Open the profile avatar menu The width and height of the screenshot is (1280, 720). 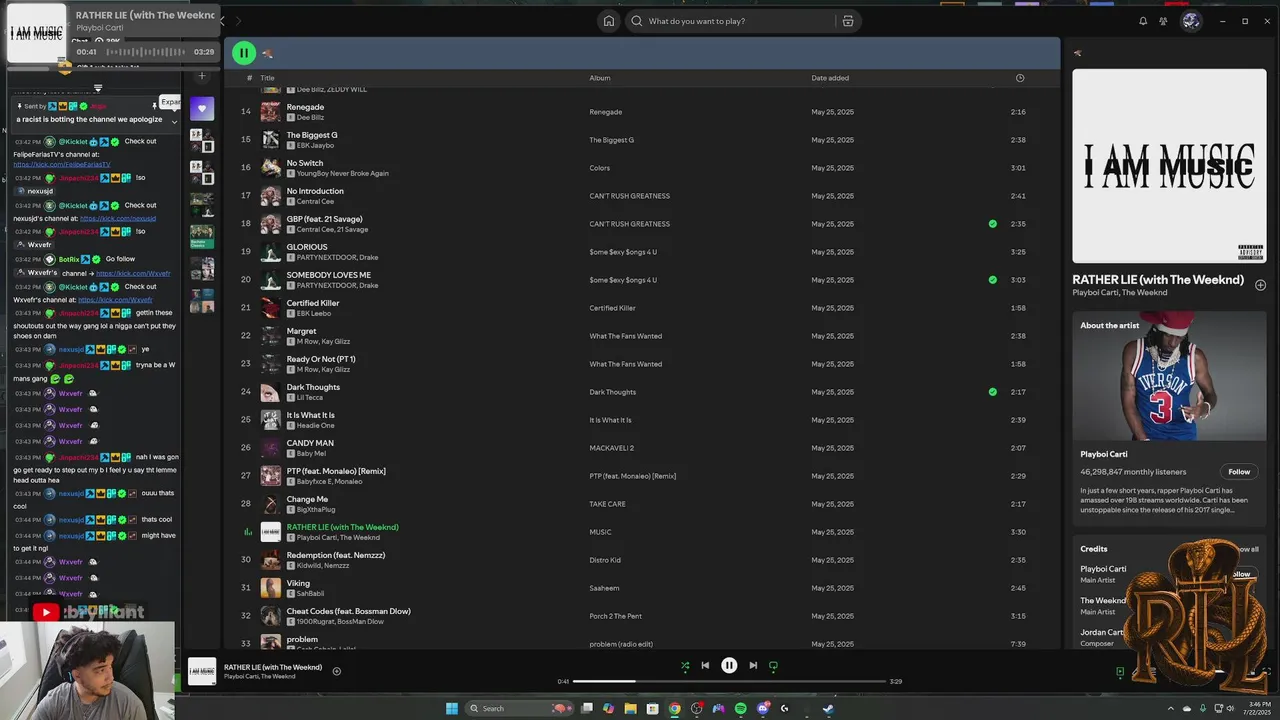click(x=1191, y=21)
